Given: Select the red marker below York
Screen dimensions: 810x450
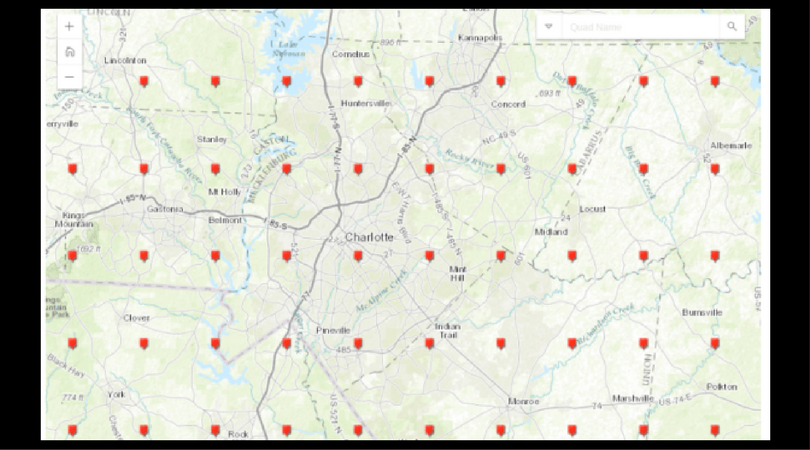Looking at the screenshot, I should click(144, 430).
